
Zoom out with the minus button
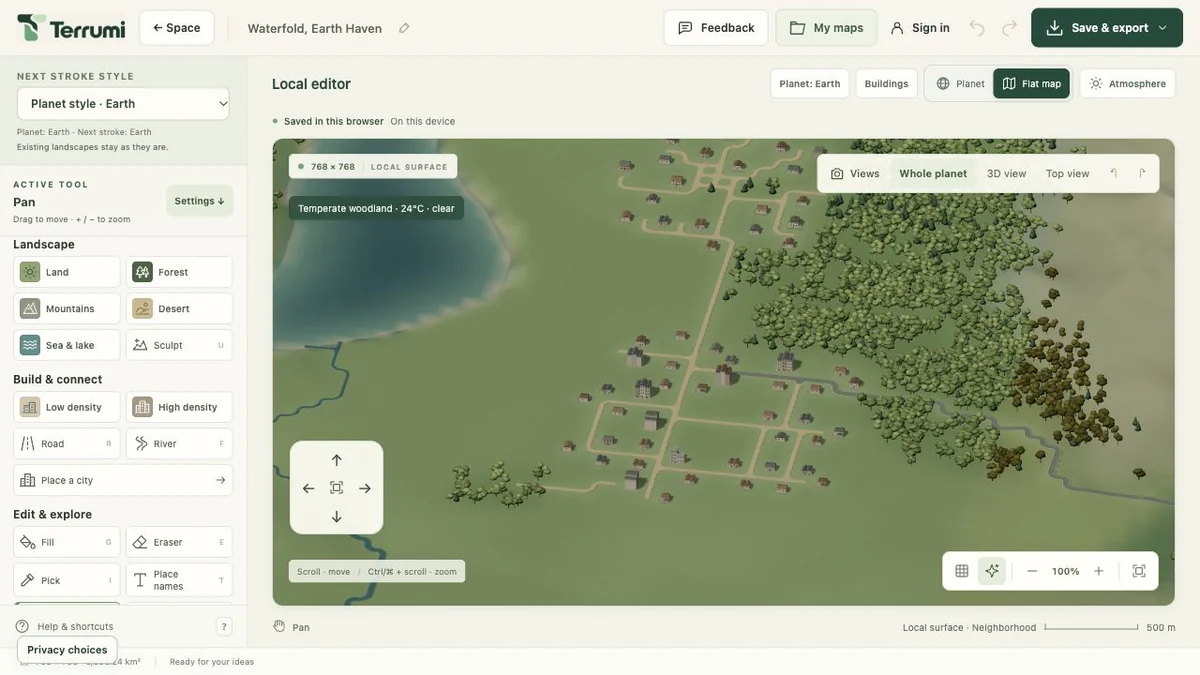pos(1032,571)
